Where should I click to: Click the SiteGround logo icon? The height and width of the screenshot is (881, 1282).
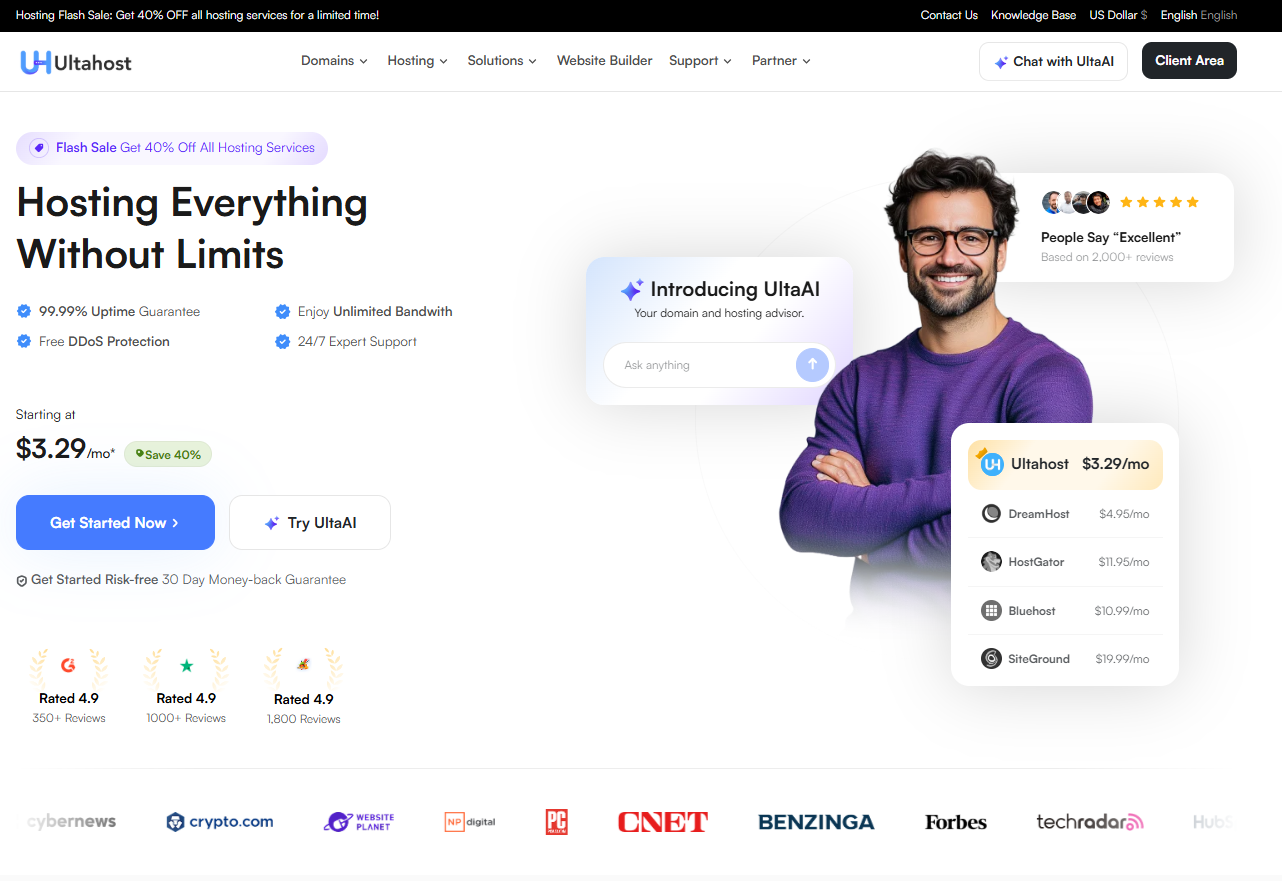click(x=991, y=658)
